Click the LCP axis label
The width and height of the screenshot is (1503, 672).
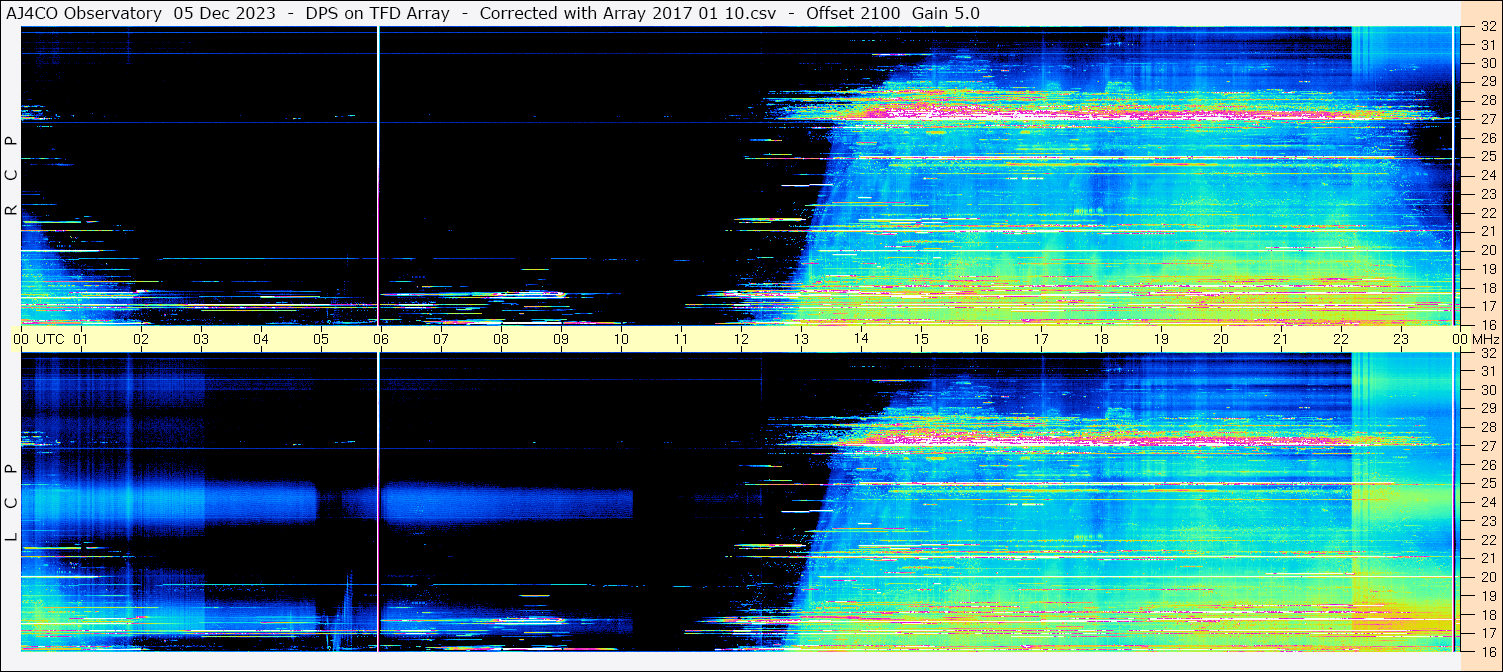(x=11, y=503)
